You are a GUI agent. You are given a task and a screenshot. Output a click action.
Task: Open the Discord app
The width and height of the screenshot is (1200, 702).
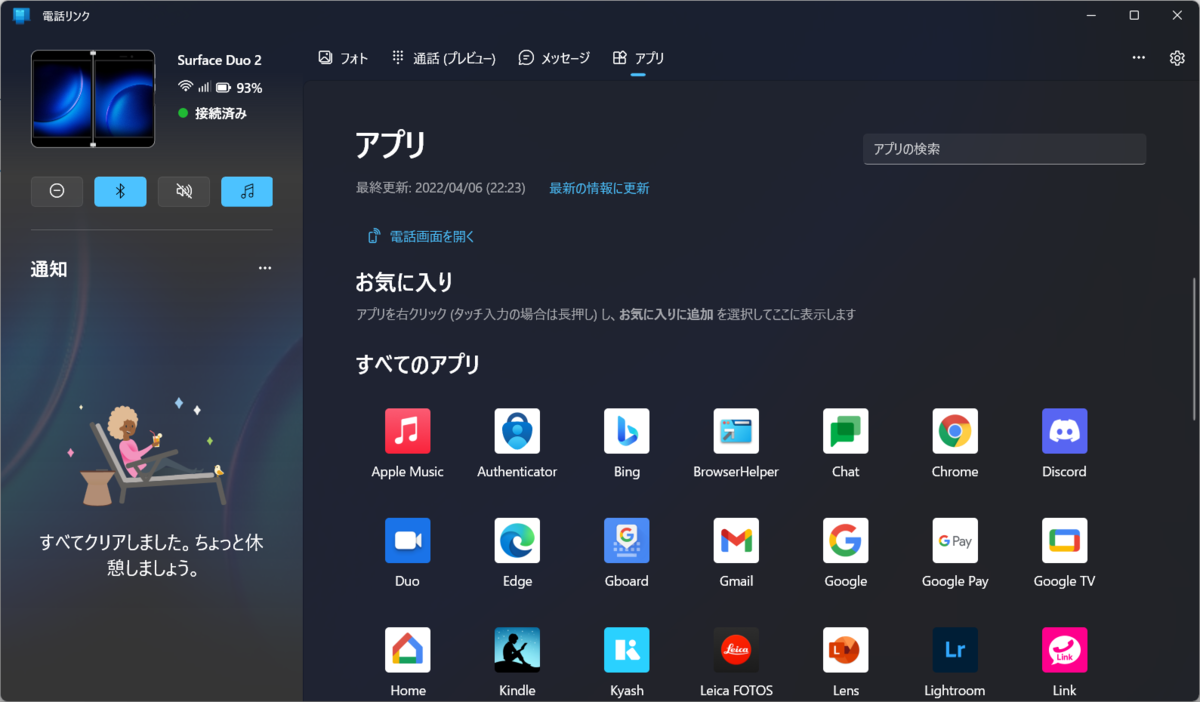point(1064,431)
